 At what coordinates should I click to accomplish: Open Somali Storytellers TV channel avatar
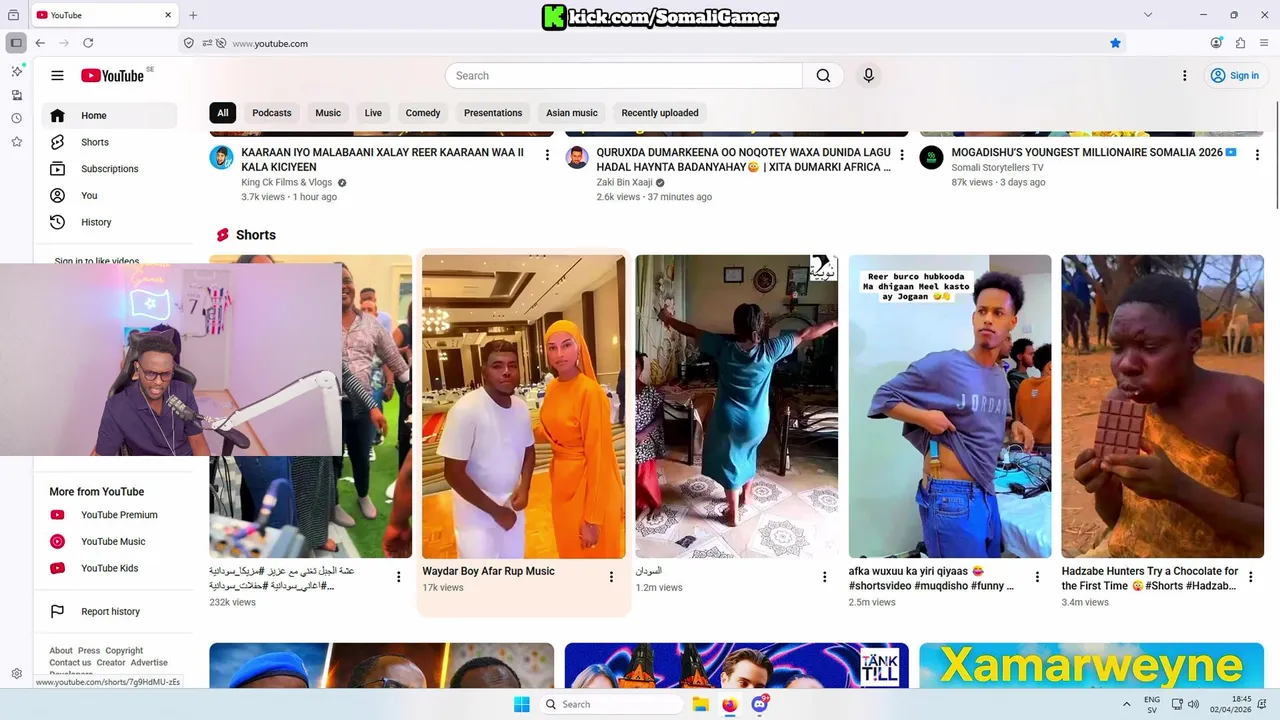[931, 158]
